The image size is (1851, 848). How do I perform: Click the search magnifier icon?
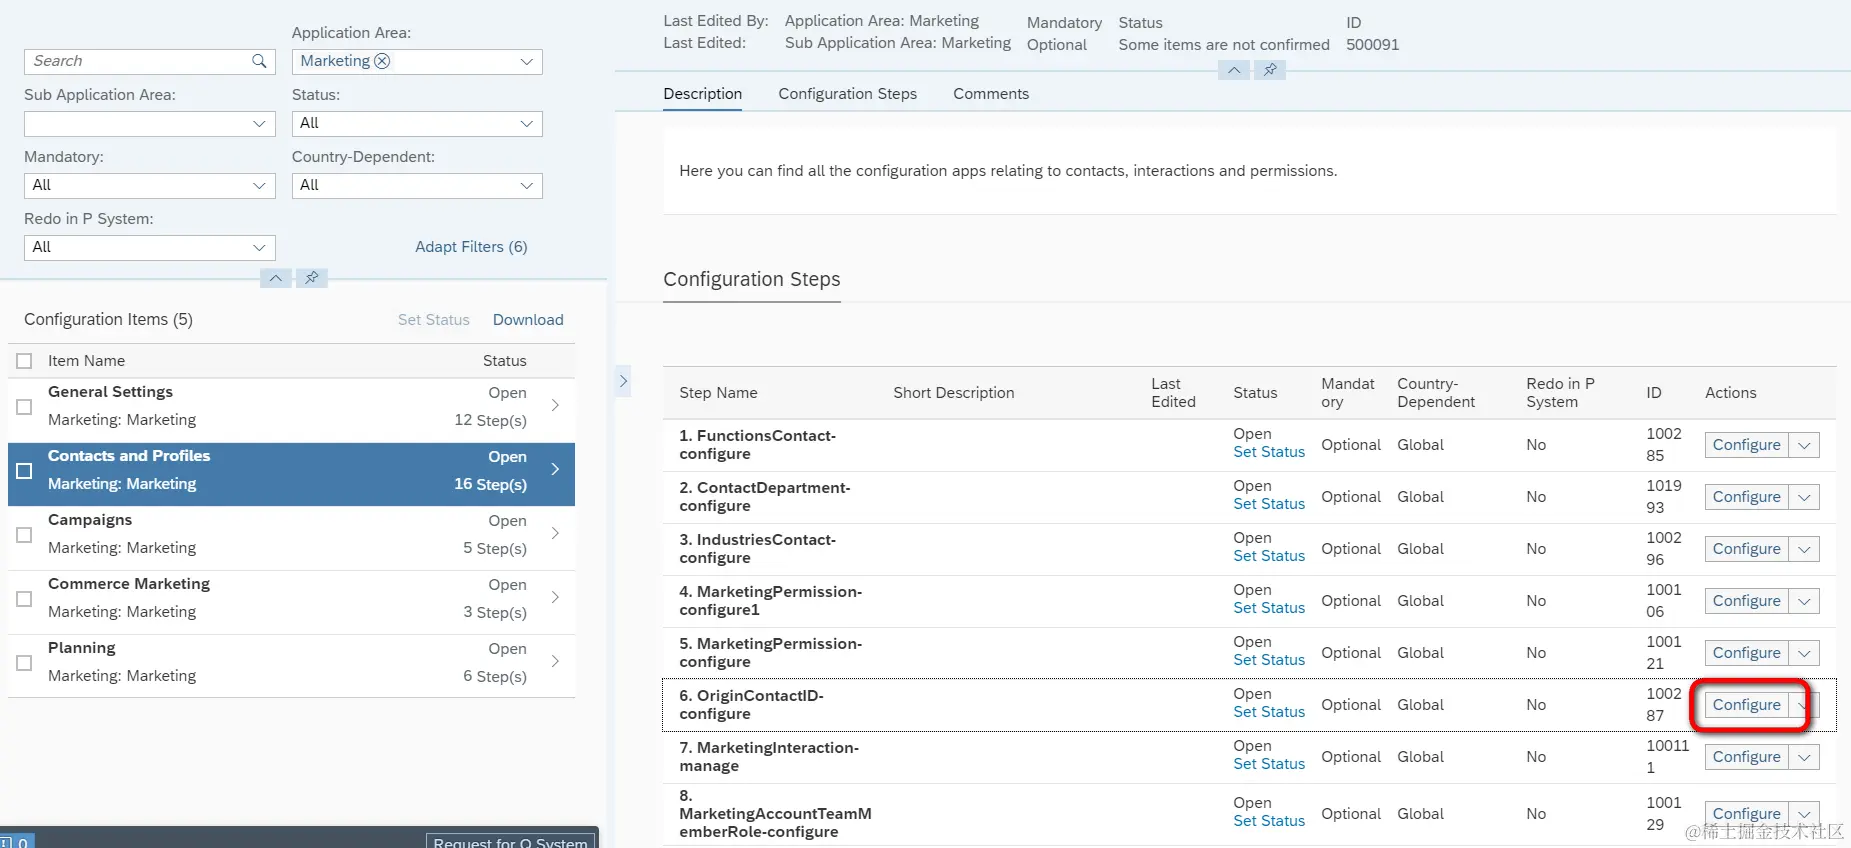259,61
